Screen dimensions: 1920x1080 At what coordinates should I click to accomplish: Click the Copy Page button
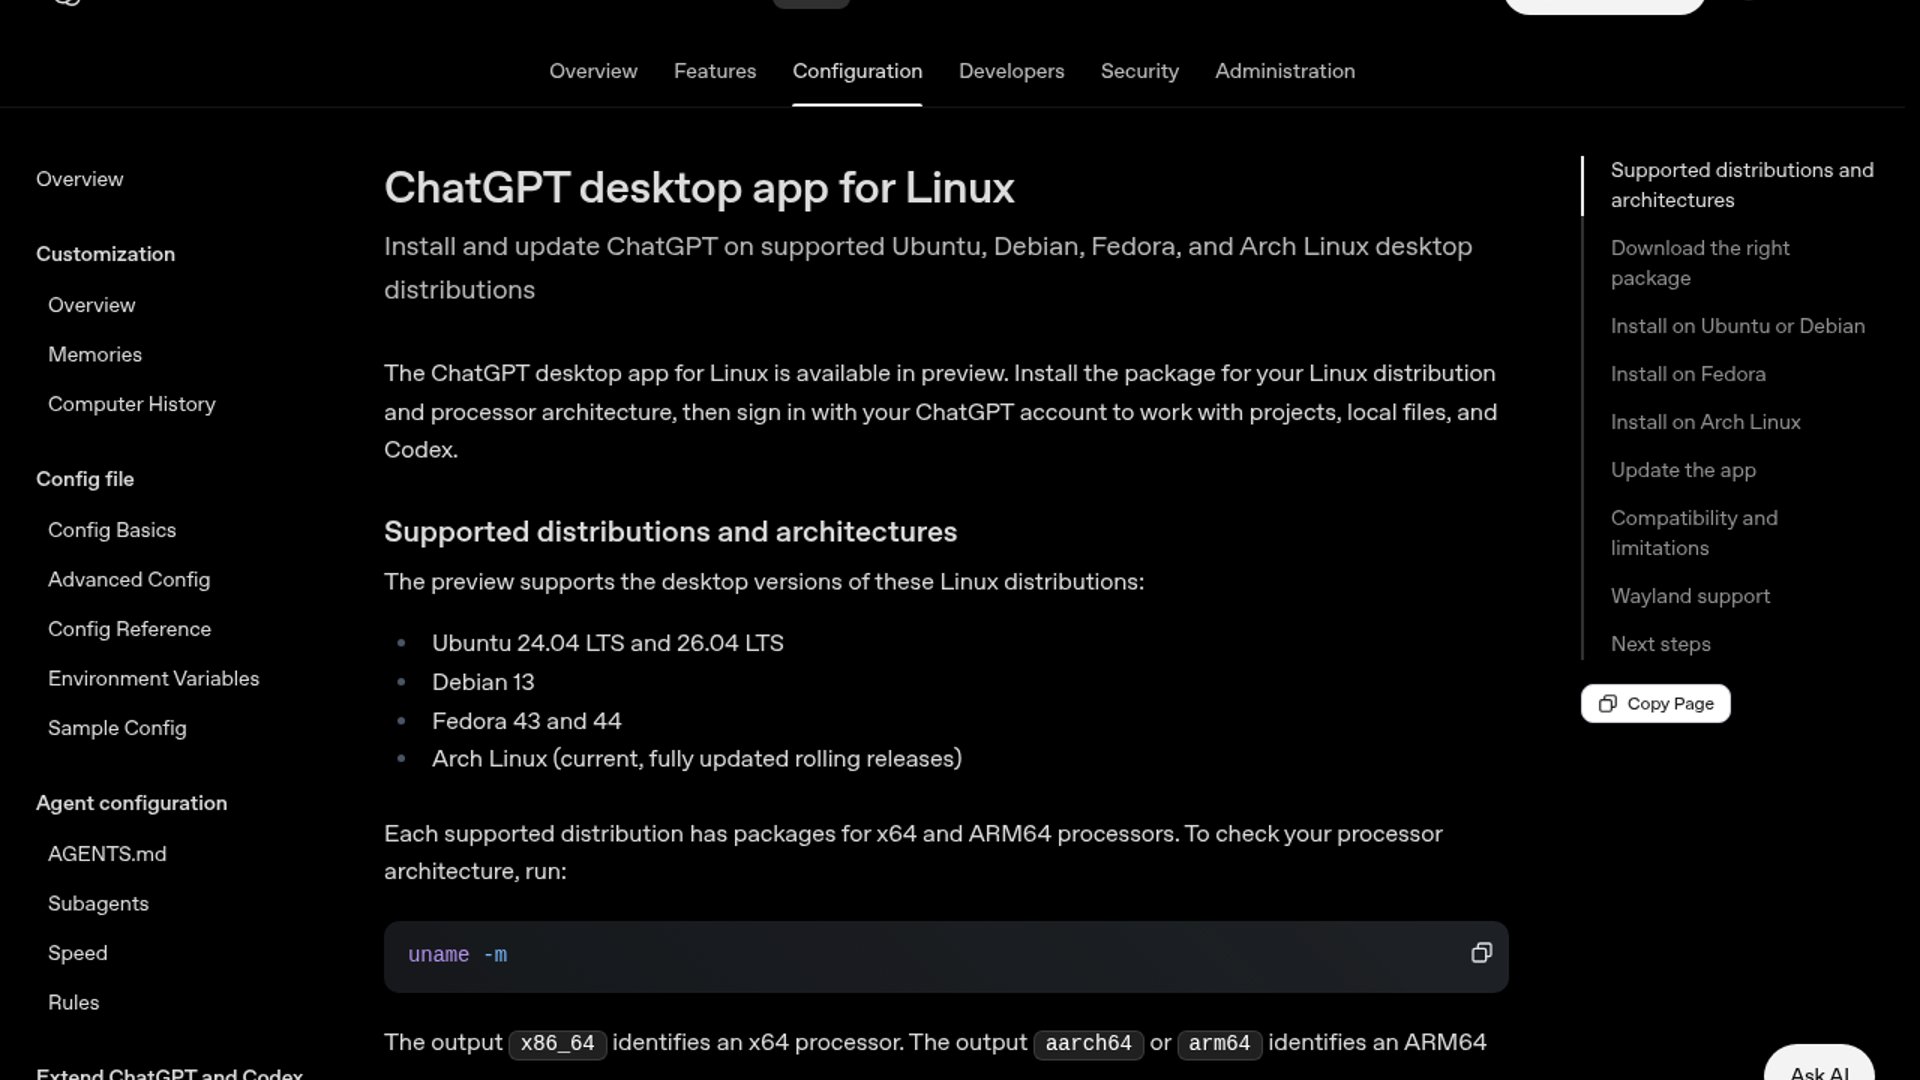click(1655, 703)
